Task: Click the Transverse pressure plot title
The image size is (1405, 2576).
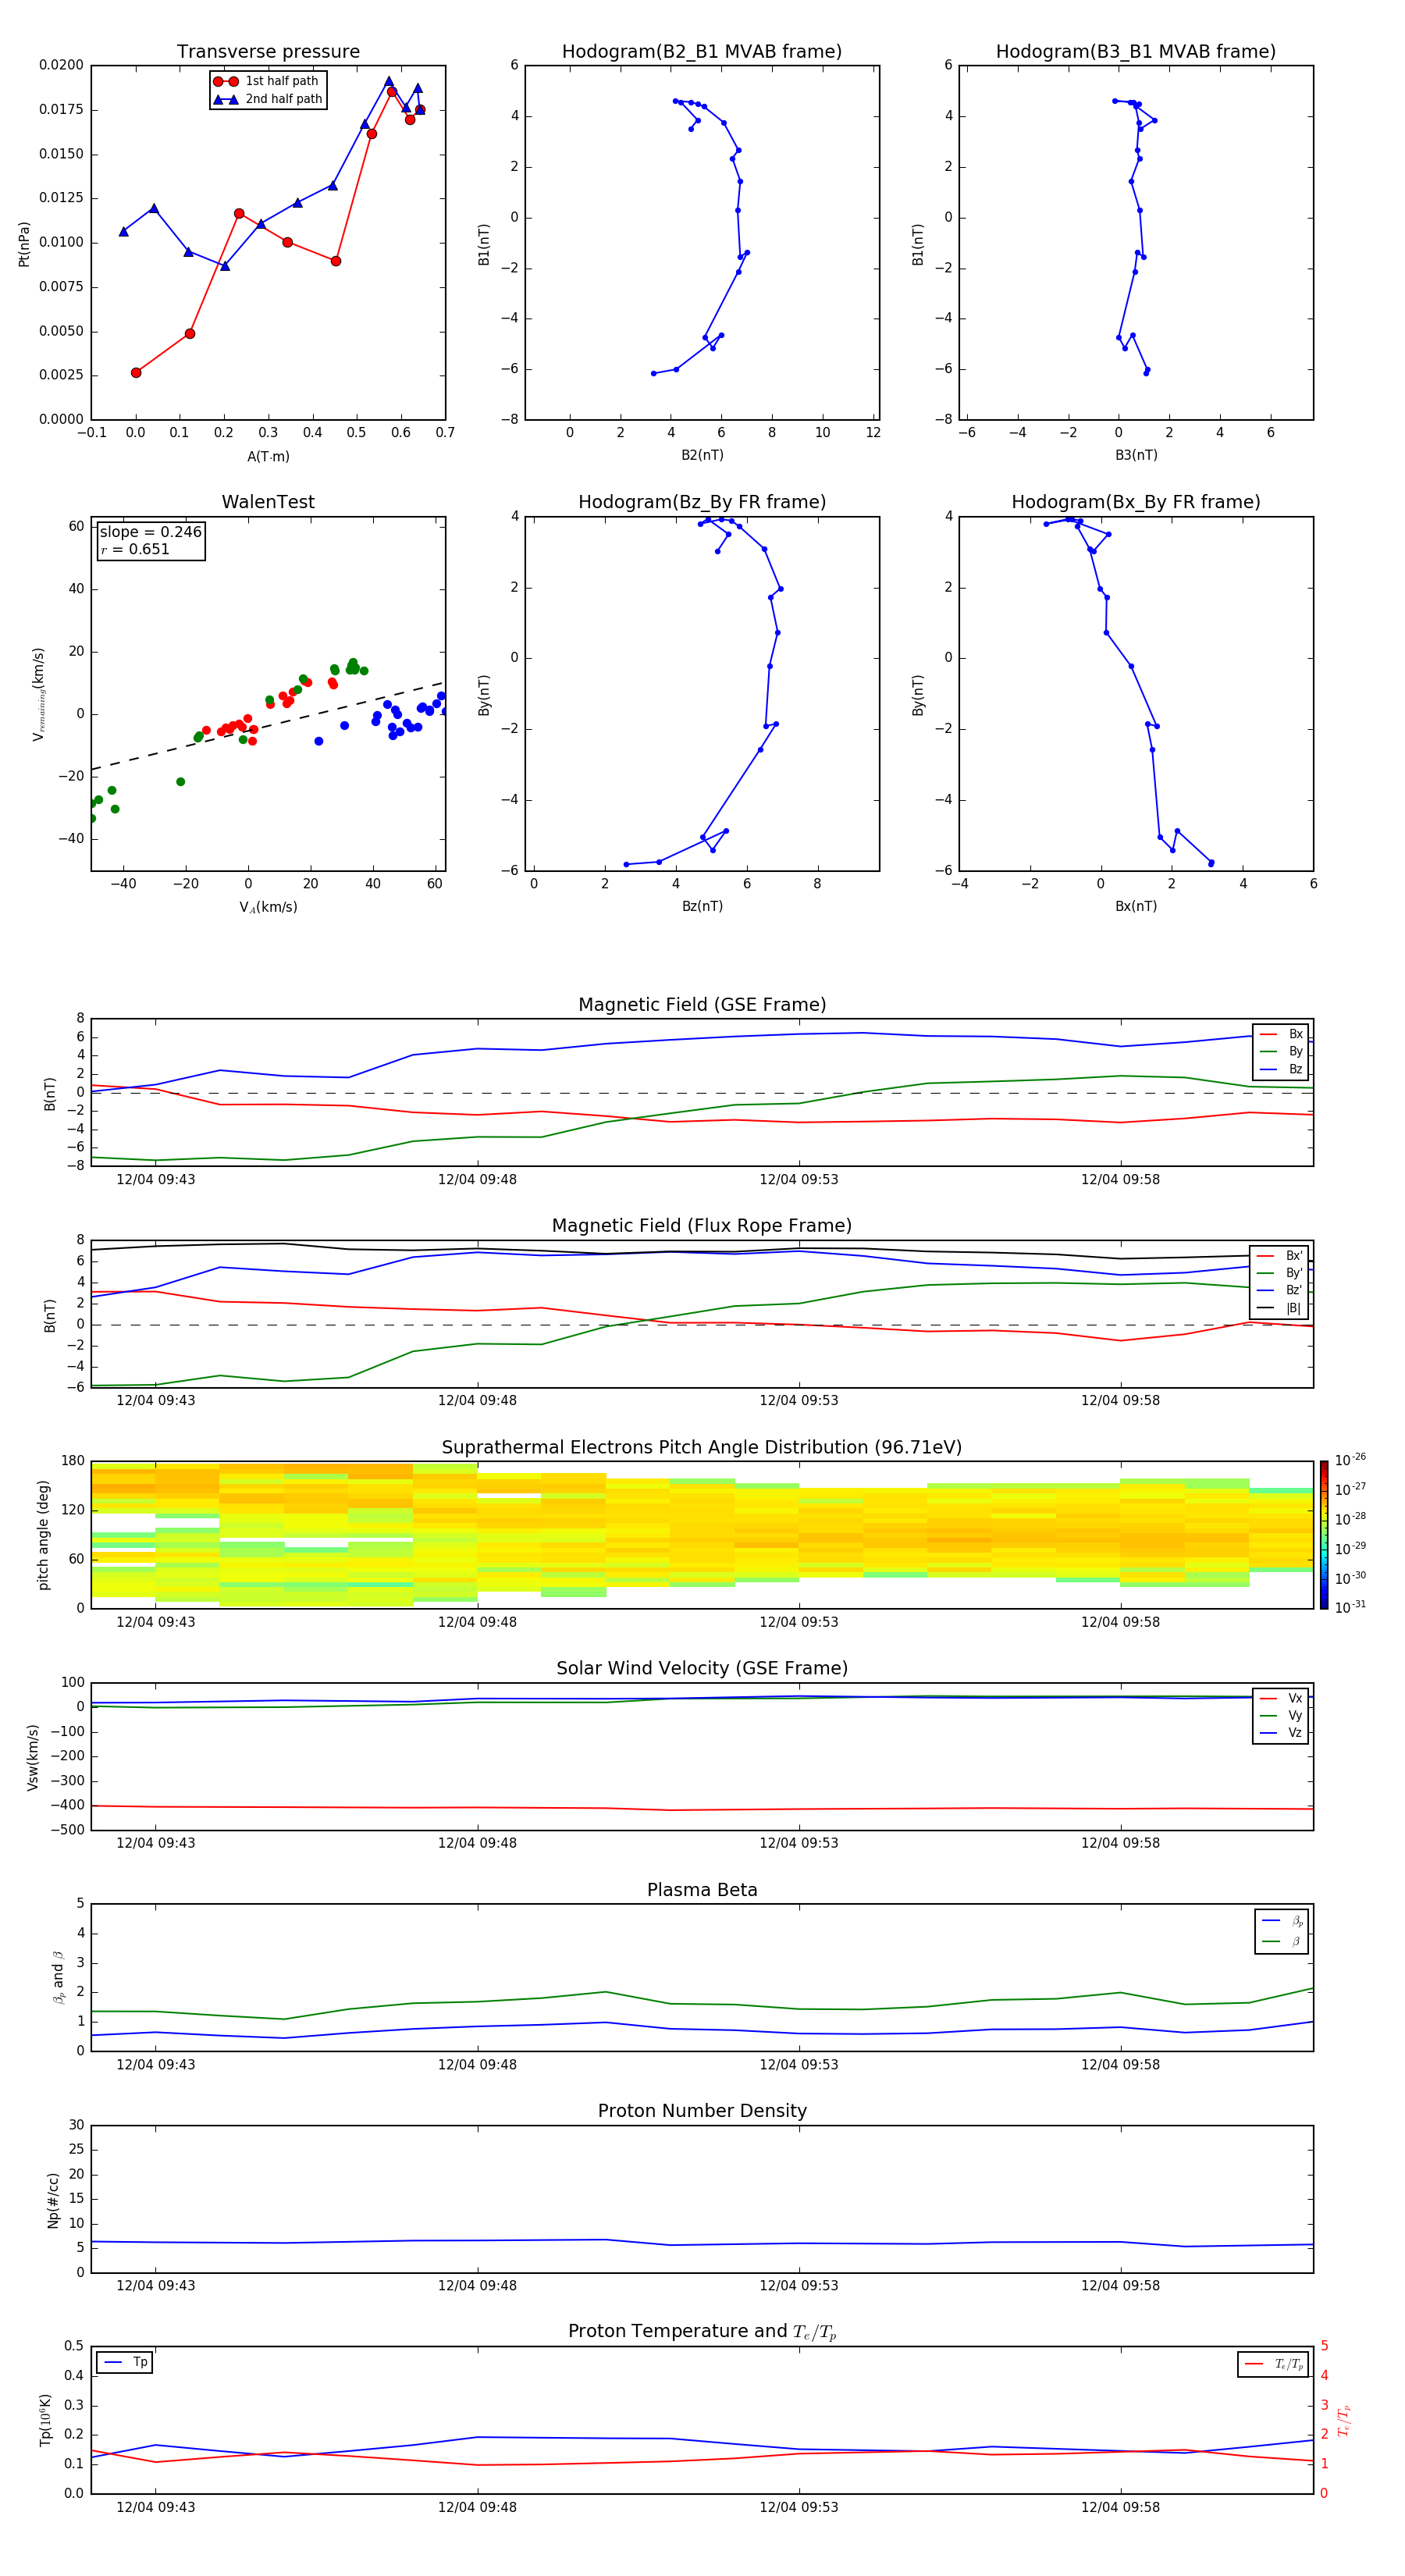Action: (268, 52)
